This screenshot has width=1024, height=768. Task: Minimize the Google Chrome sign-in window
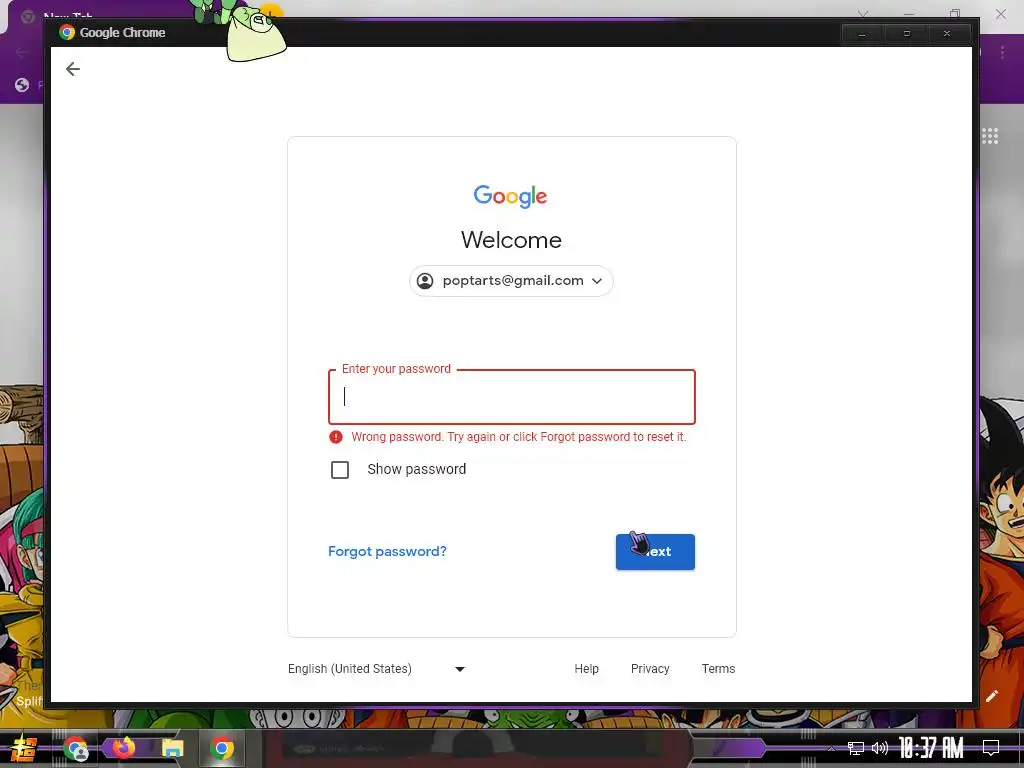(862, 33)
